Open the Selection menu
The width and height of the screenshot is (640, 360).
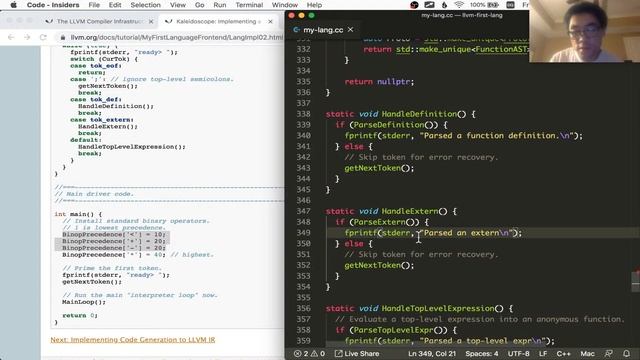coord(145,5)
